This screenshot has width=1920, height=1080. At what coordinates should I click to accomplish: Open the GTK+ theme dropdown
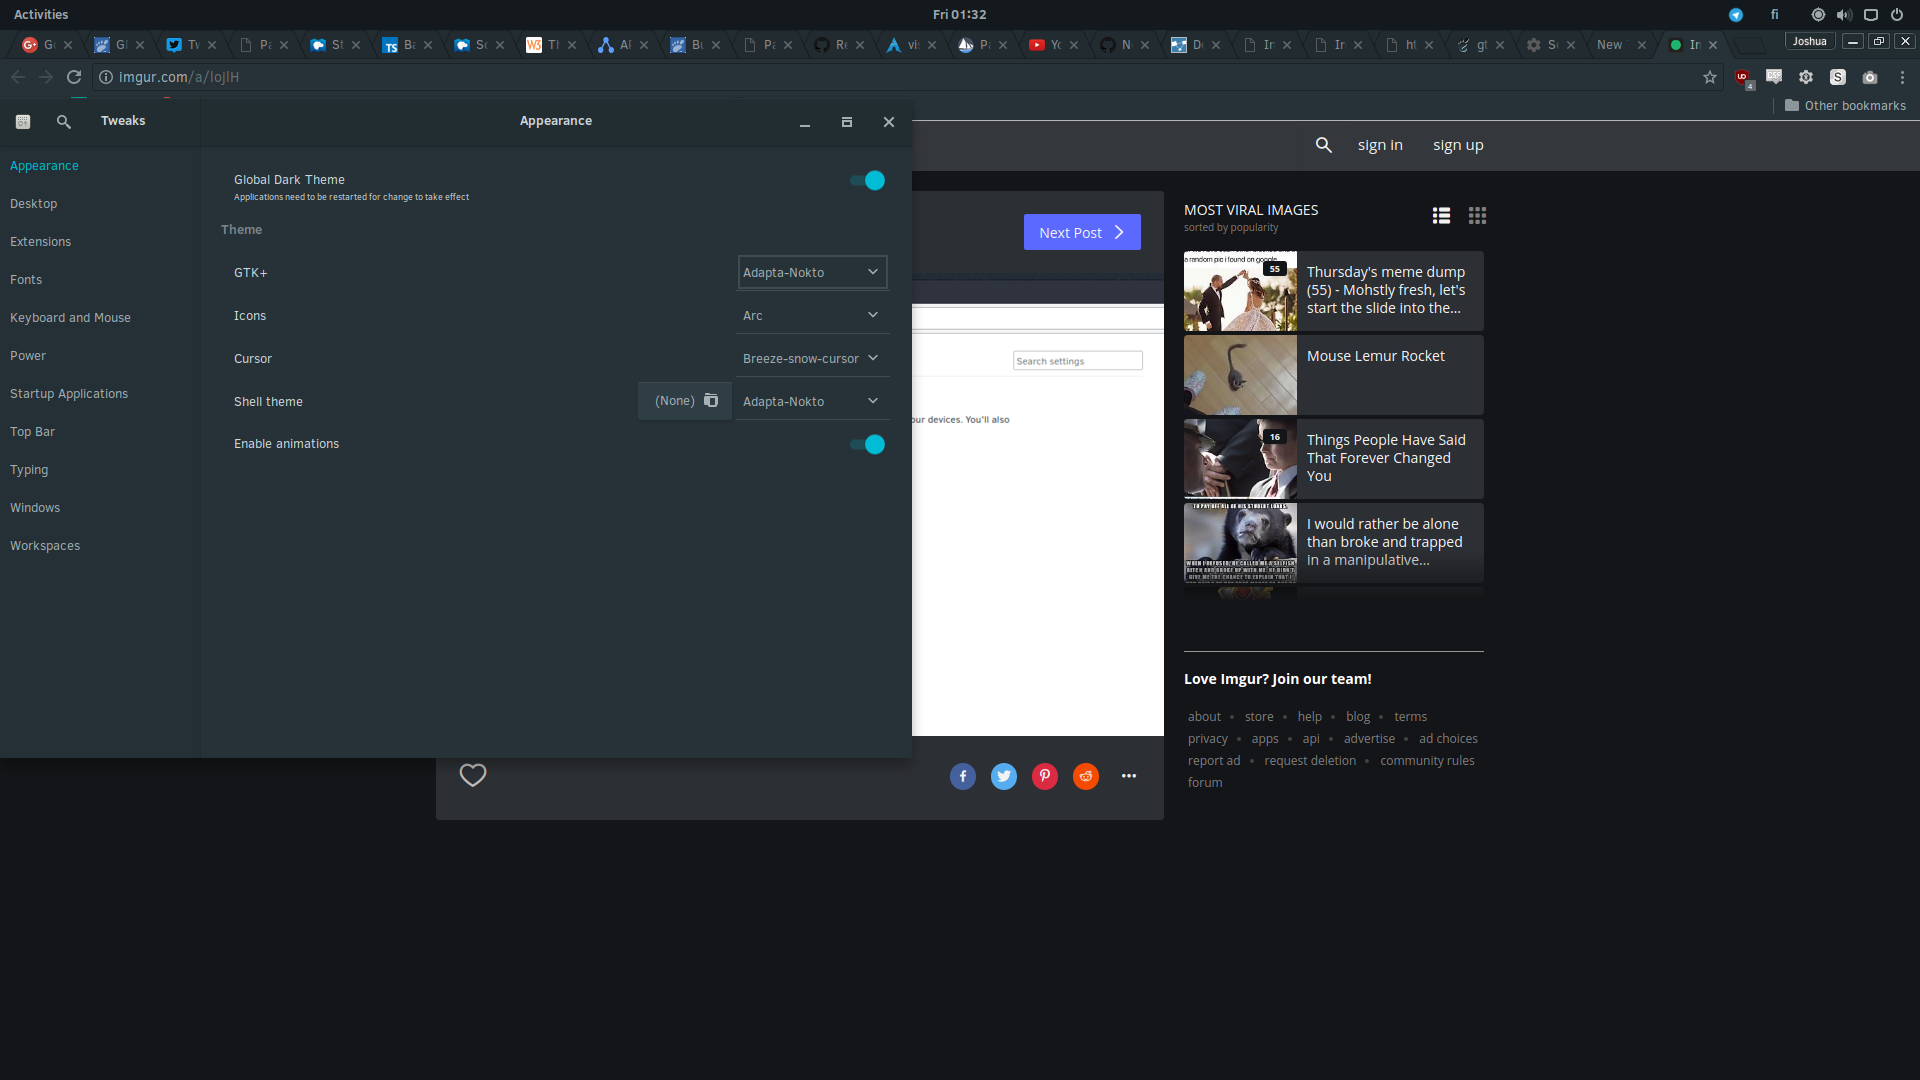coord(812,272)
